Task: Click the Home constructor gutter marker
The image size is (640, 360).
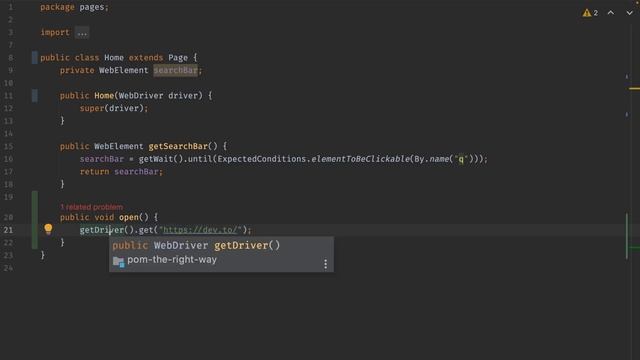Action: [35, 96]
